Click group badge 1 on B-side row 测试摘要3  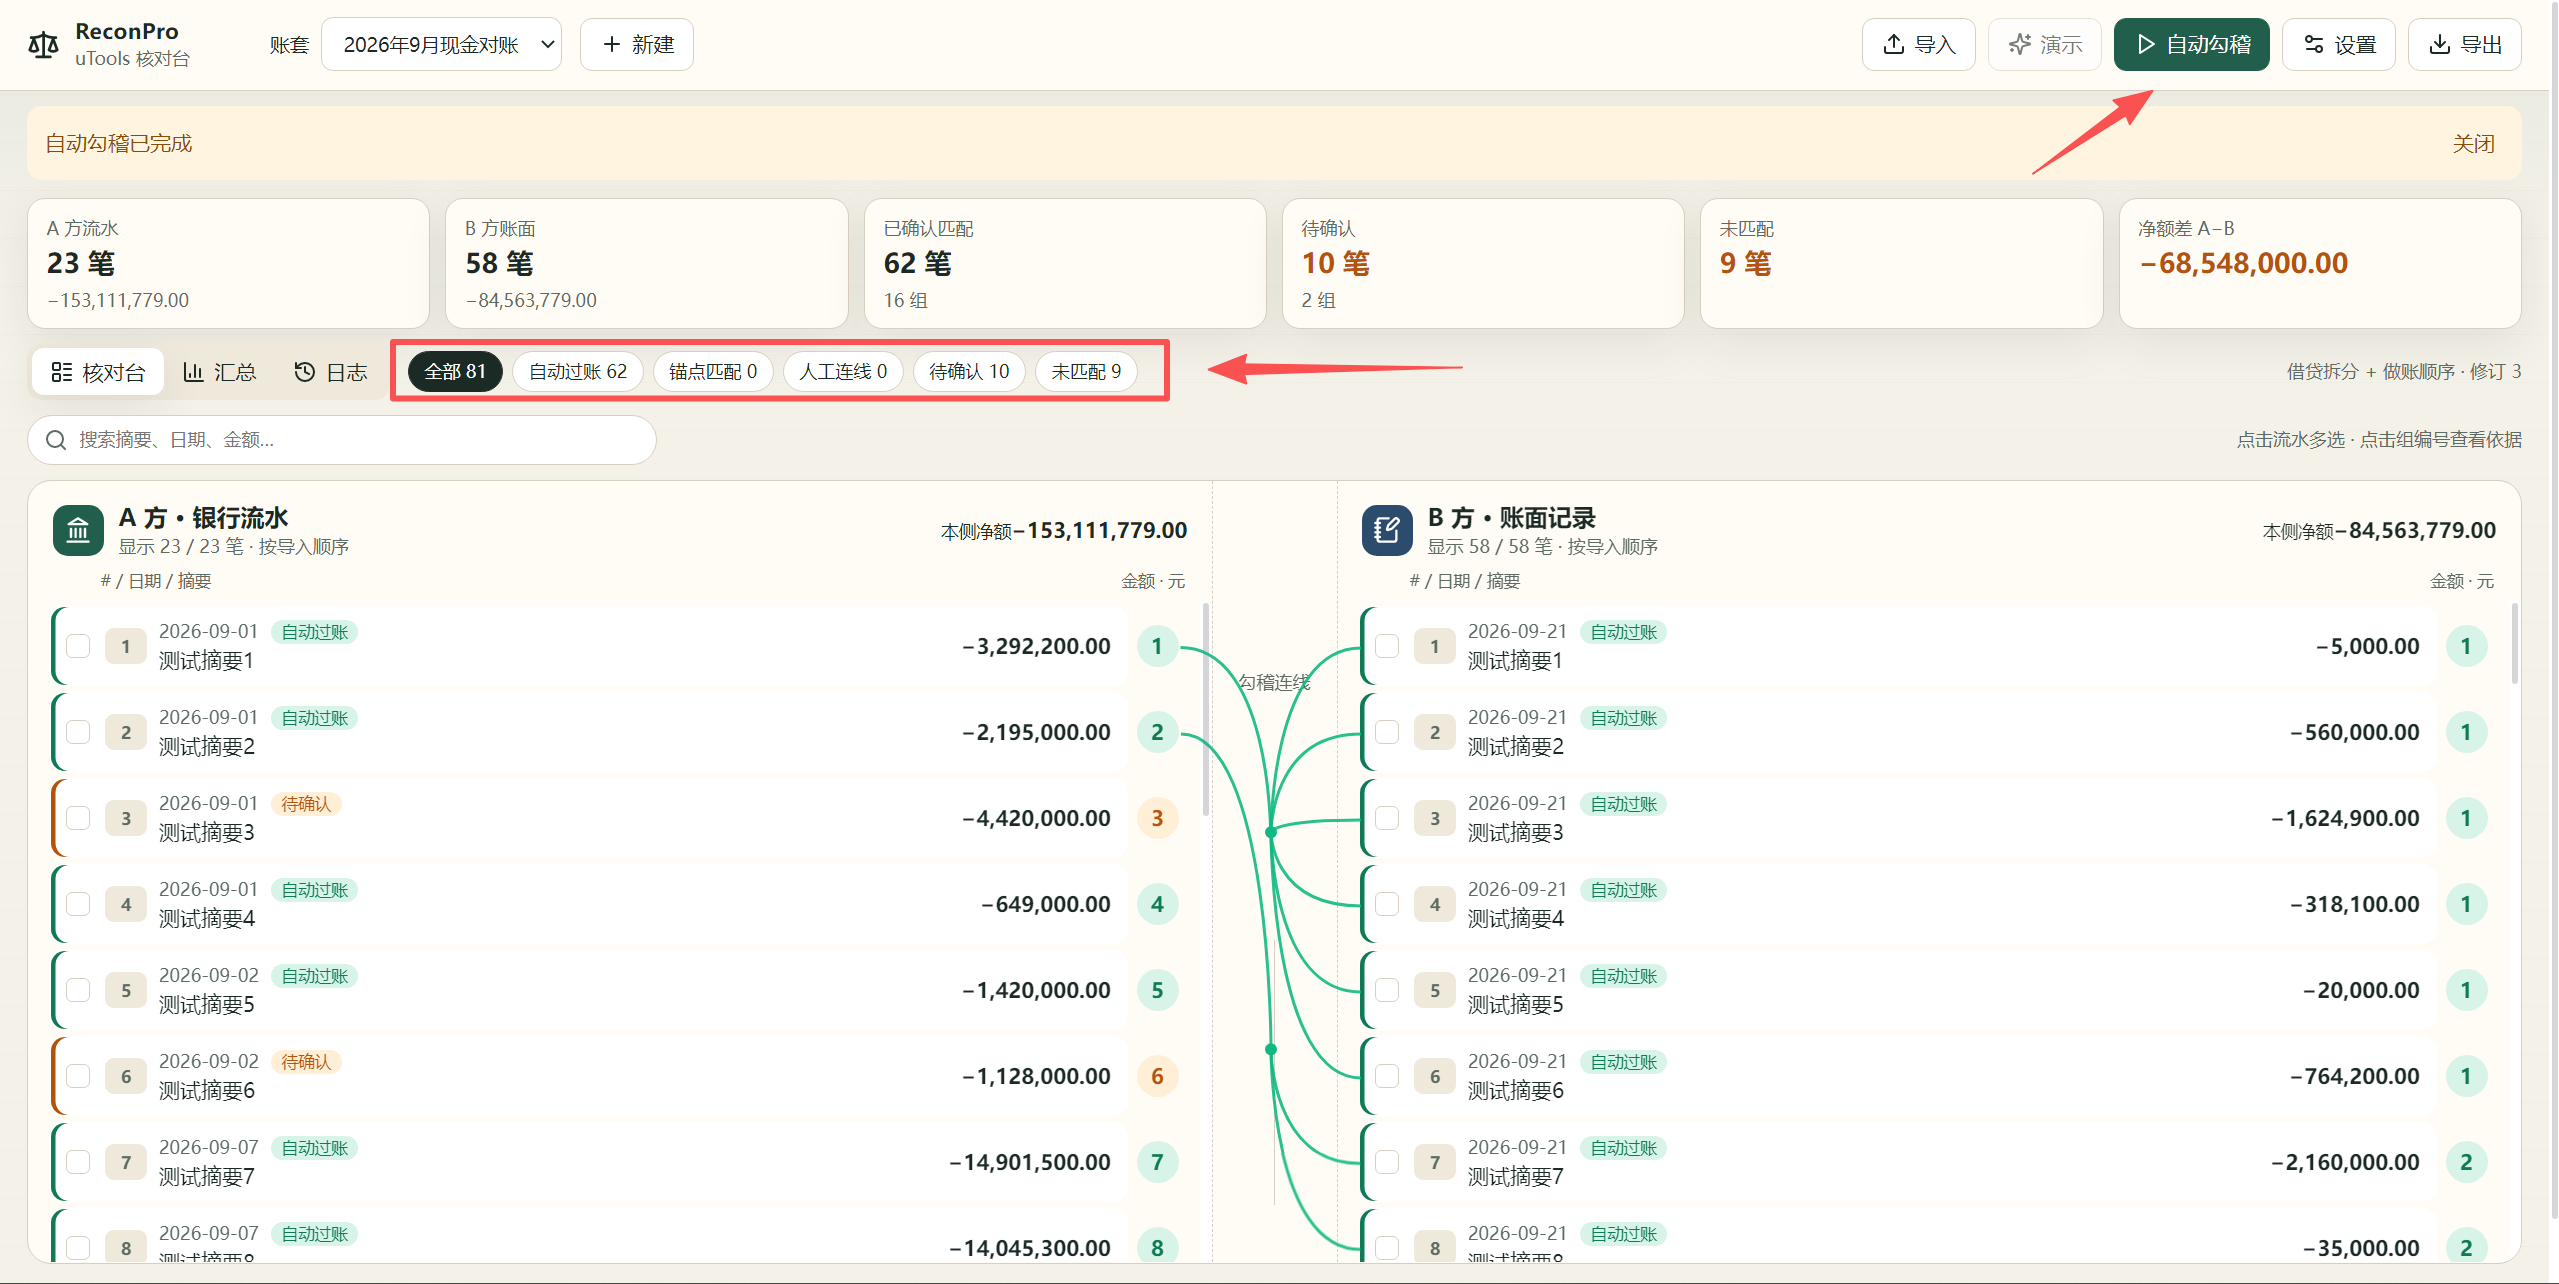[2466, 818]
